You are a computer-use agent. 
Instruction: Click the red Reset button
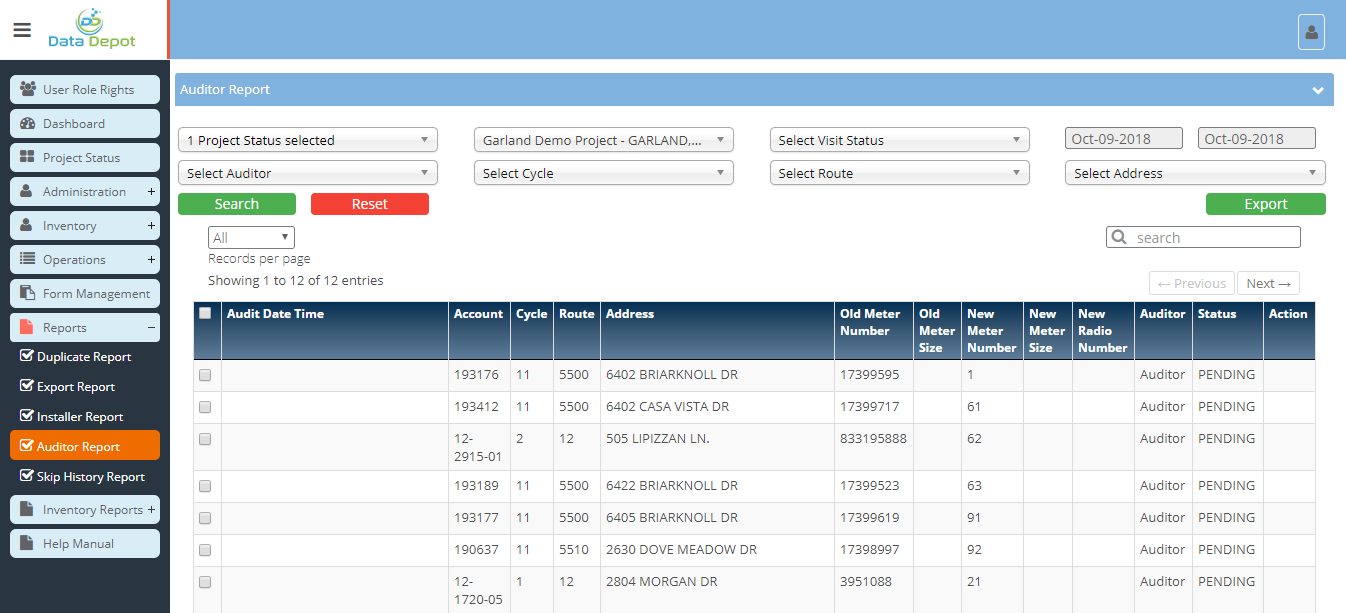tap(369, 204)
